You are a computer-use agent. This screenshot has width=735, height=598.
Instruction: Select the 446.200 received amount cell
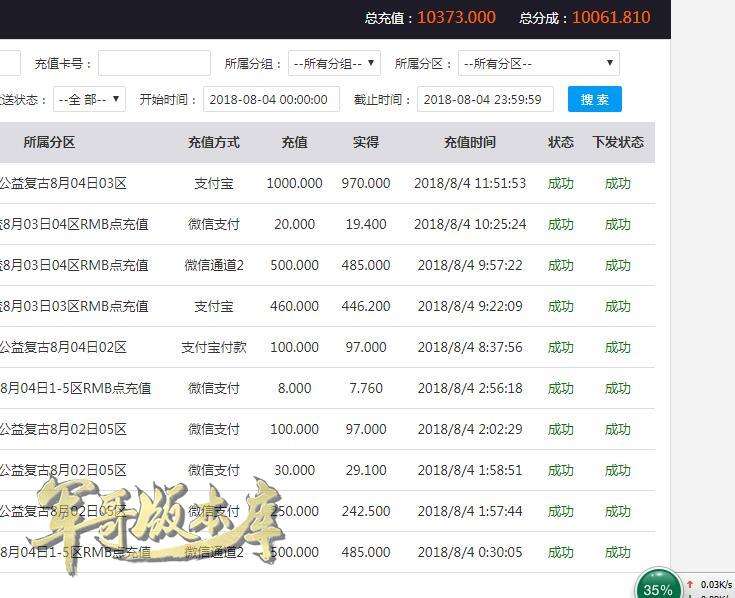pyautogui.click(x=366, y=306)
